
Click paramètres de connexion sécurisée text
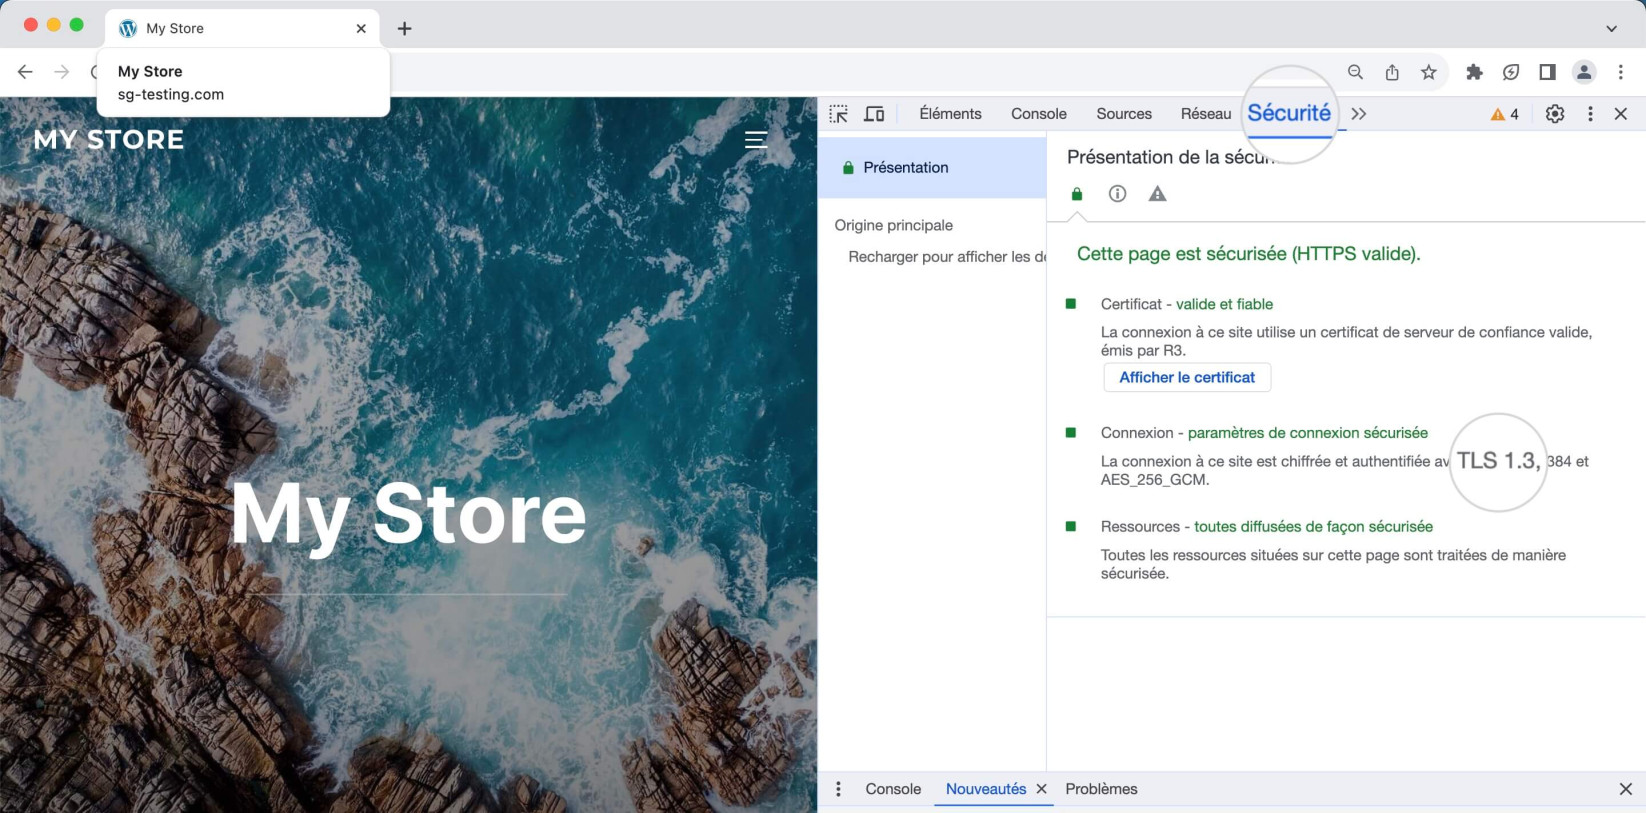(x=1308, y=433)
